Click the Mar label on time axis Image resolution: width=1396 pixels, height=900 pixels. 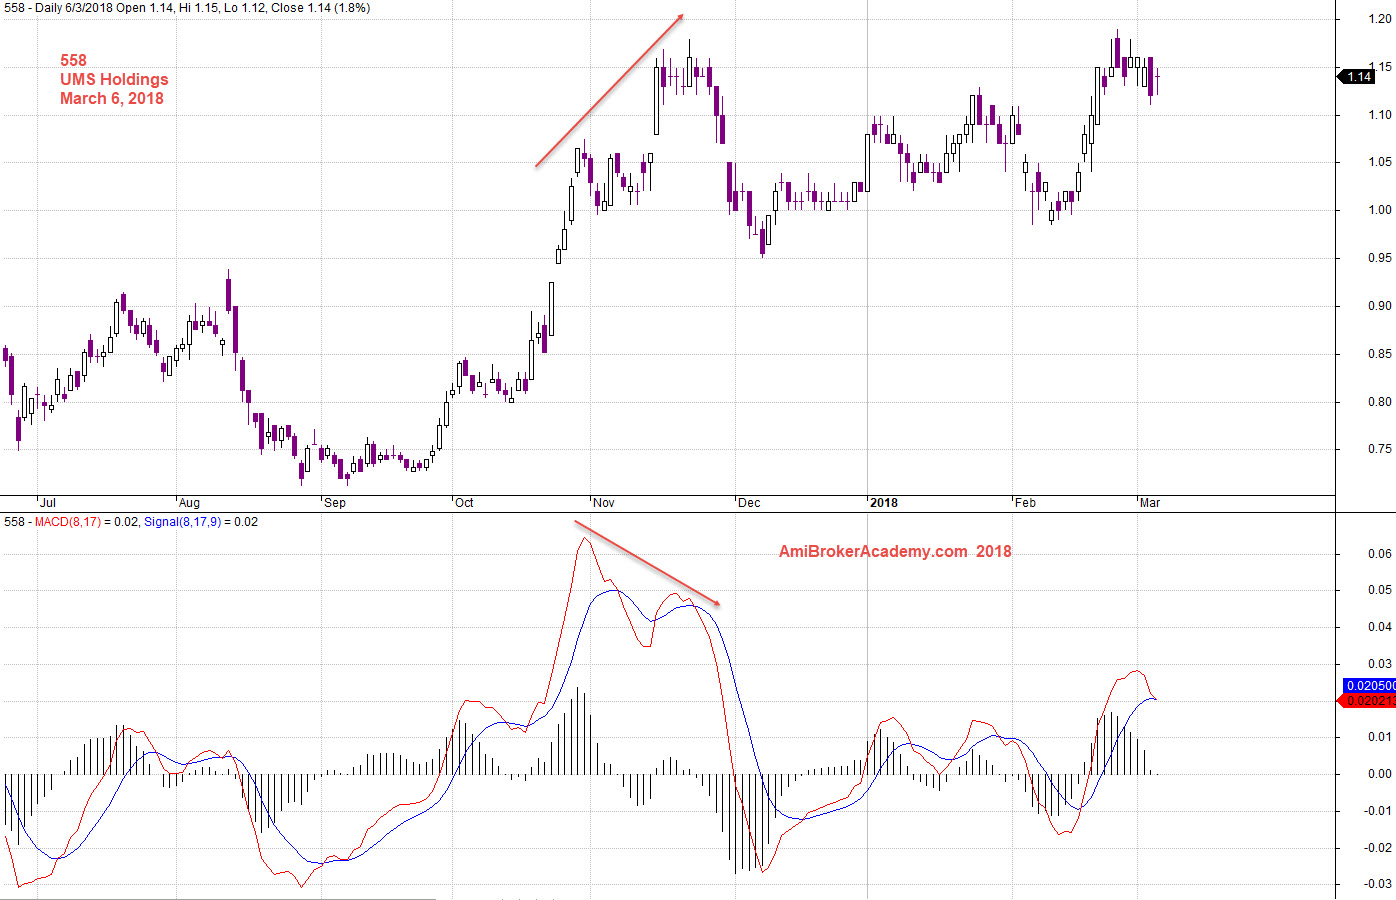(x=1150, y=503)
